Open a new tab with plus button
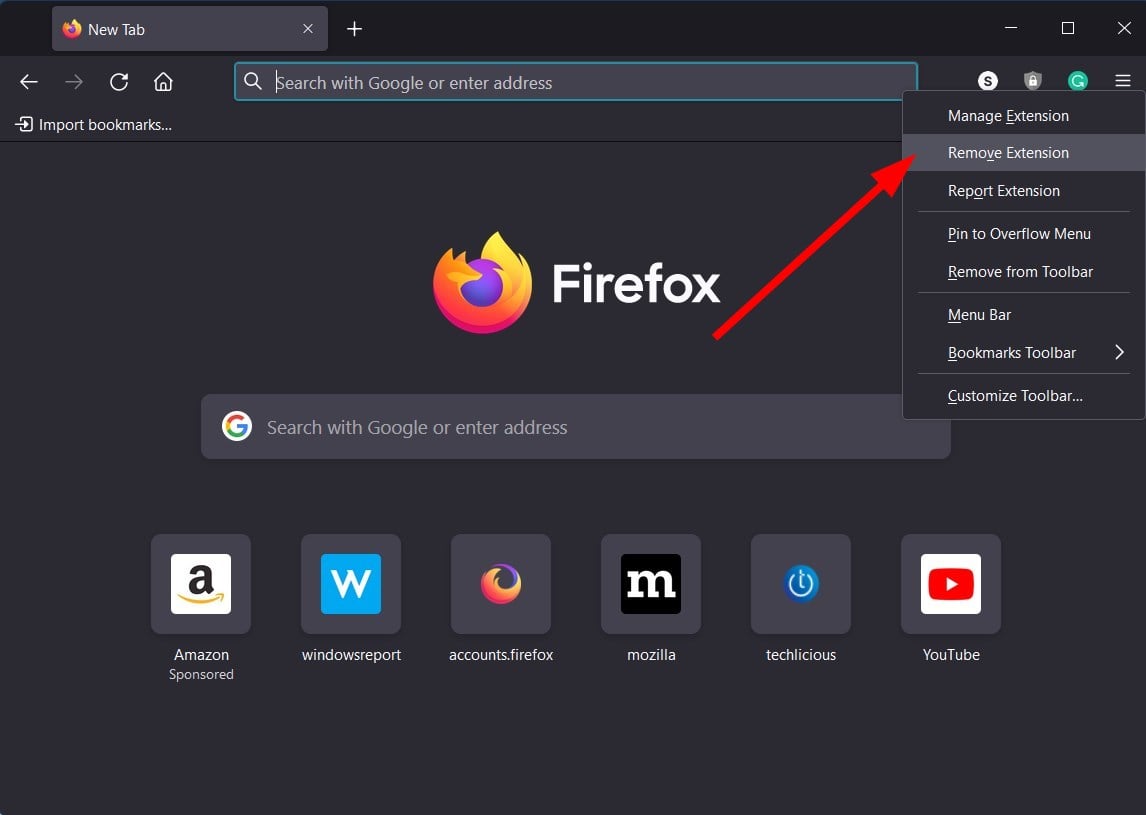This screenshot has width=1146, height=815. (x=354, y=29)
